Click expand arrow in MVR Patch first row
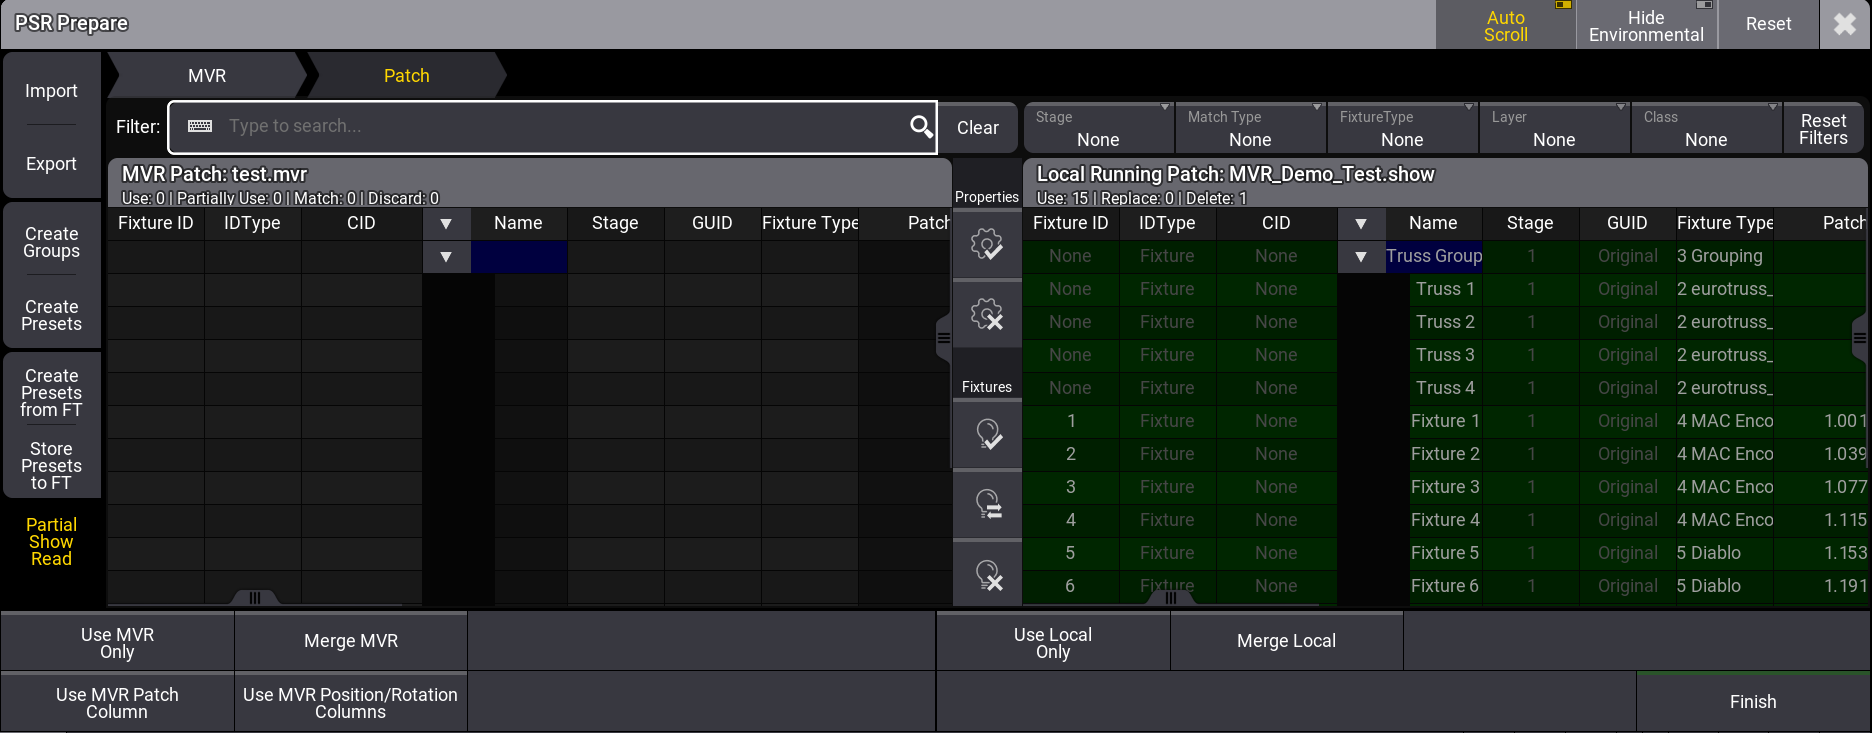Screen dimensions: 1872x733 tap(446, 257)
